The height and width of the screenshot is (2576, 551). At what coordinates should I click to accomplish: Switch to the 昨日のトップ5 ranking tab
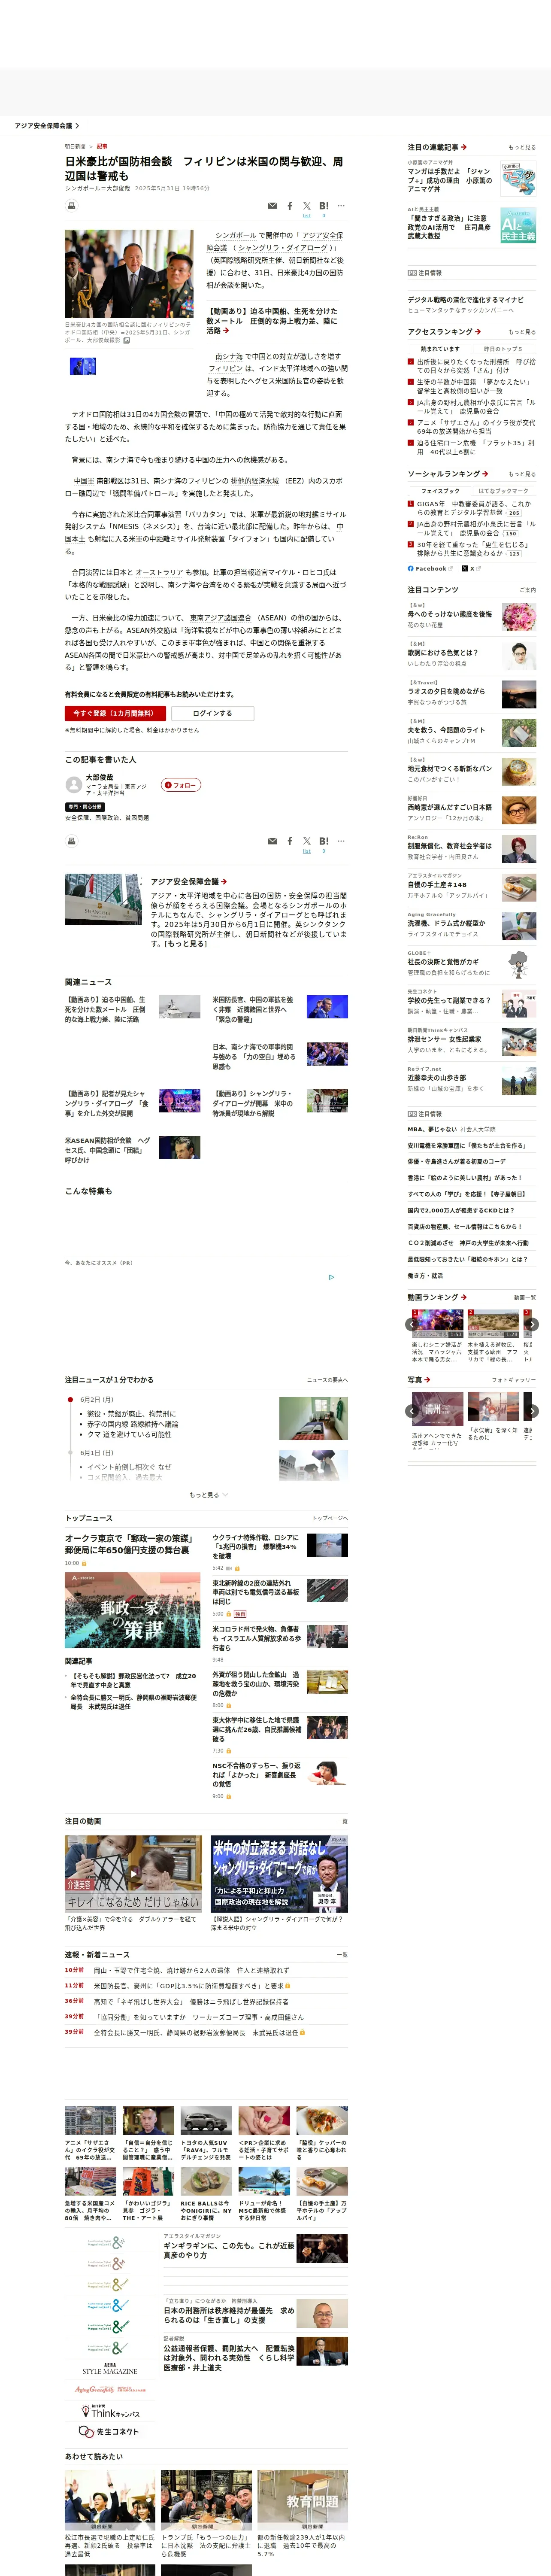pos(504,349)
